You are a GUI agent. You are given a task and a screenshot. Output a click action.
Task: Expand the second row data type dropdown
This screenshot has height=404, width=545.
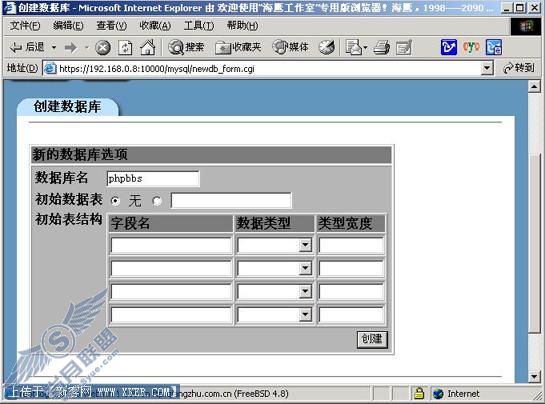click(x=305, y=268)
